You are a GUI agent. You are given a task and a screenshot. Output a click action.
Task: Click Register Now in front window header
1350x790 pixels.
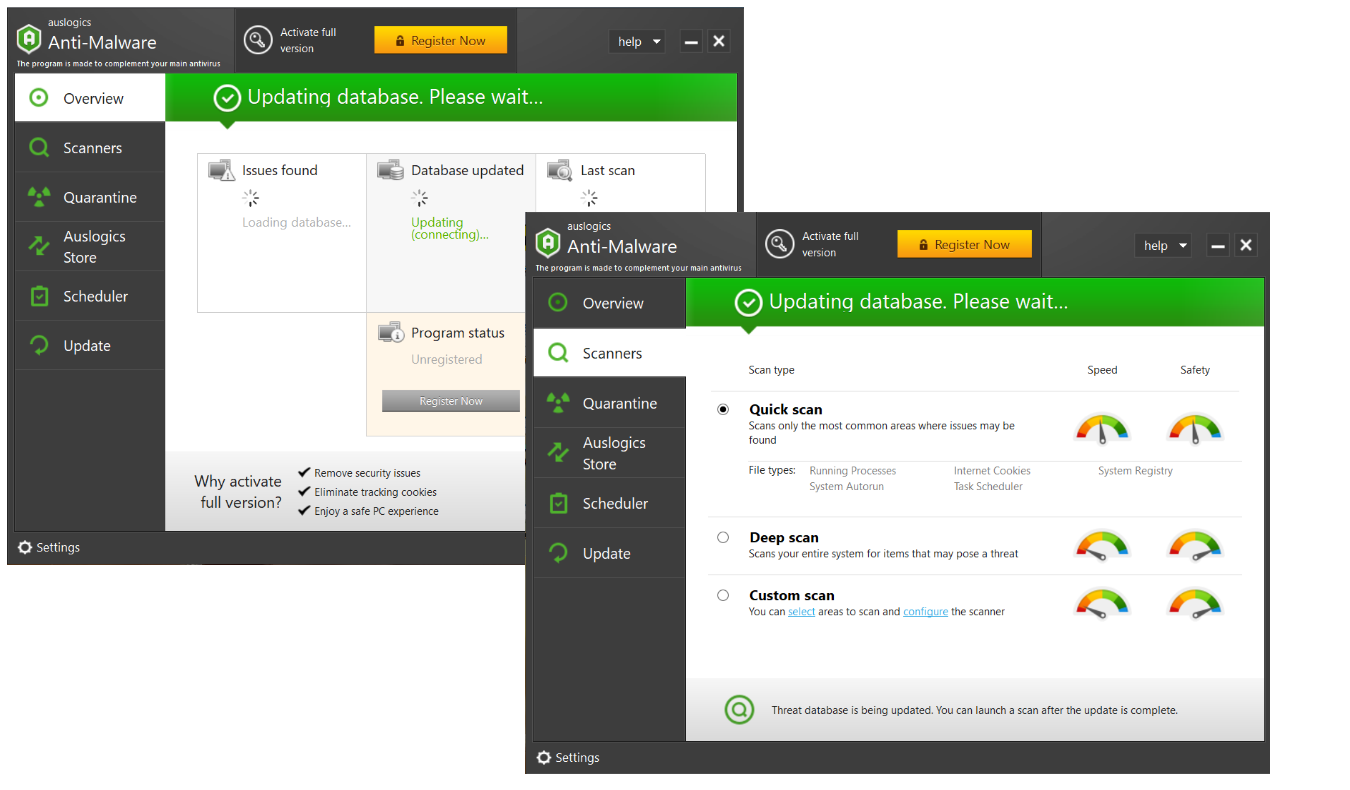click(x=964, y=244)
